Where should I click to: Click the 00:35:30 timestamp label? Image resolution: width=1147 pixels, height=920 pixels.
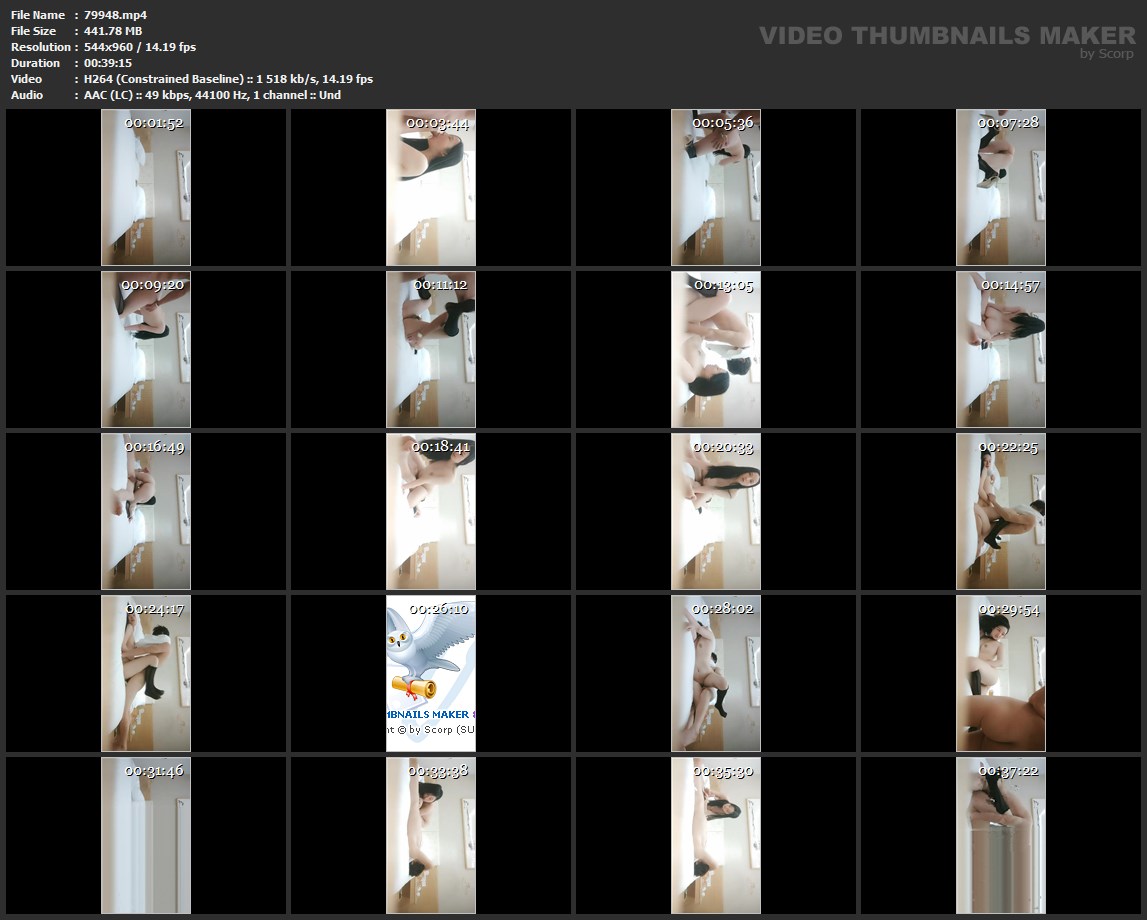pos(723,771)
